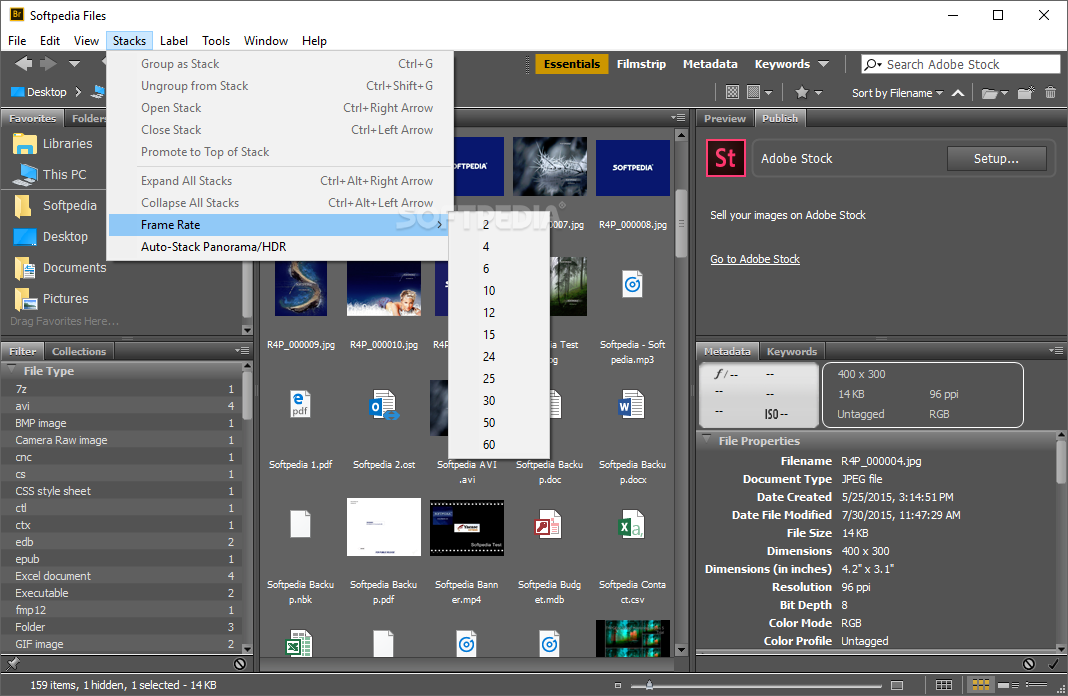Click the cancel metadata changes icon
This screenshot has width=1068, height=696.
tap(1028, 663)
